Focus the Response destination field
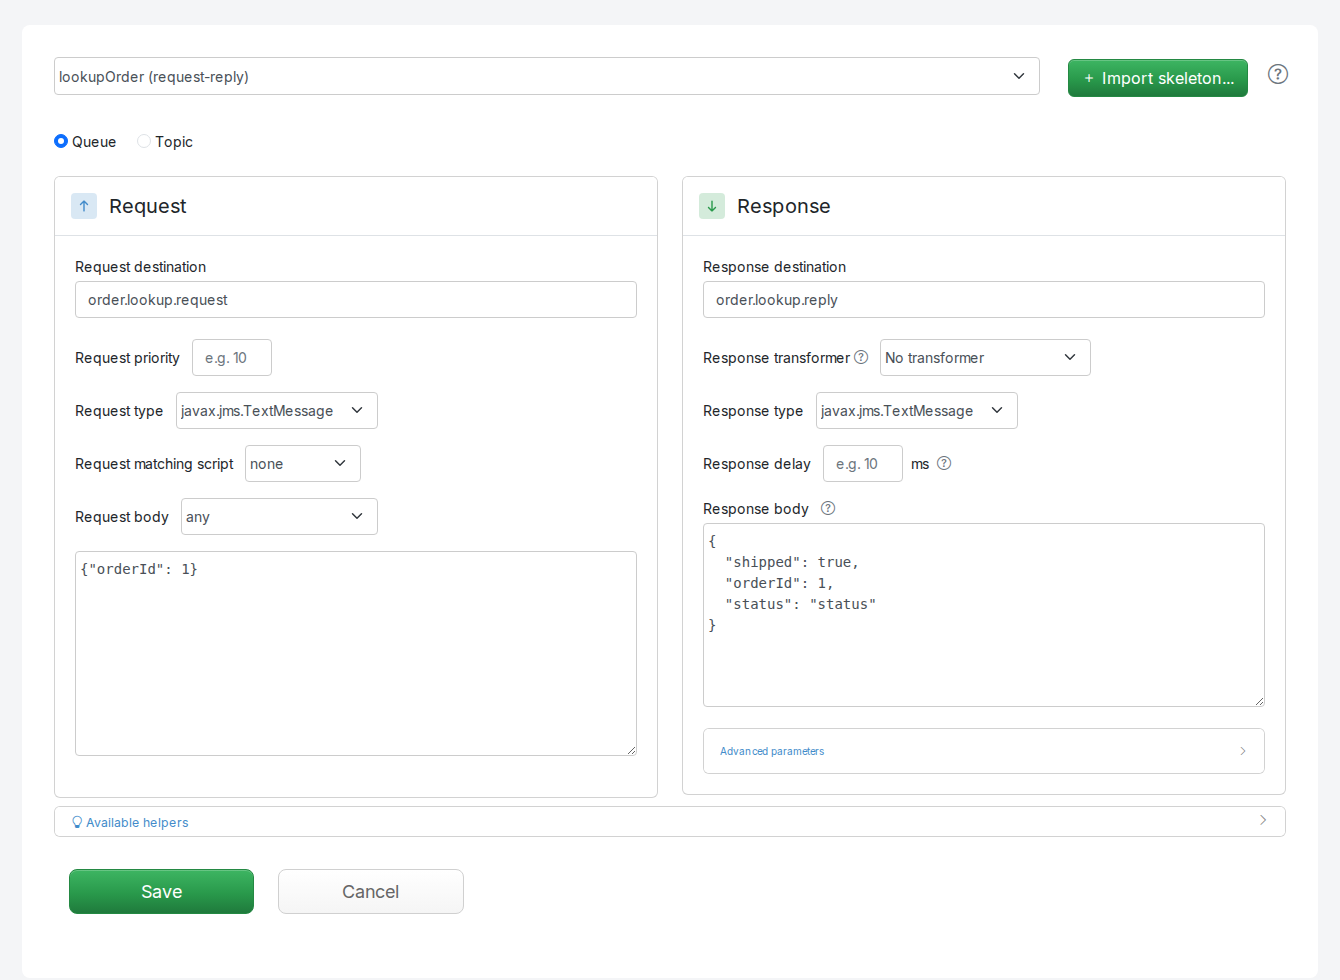 pos(984,299)
